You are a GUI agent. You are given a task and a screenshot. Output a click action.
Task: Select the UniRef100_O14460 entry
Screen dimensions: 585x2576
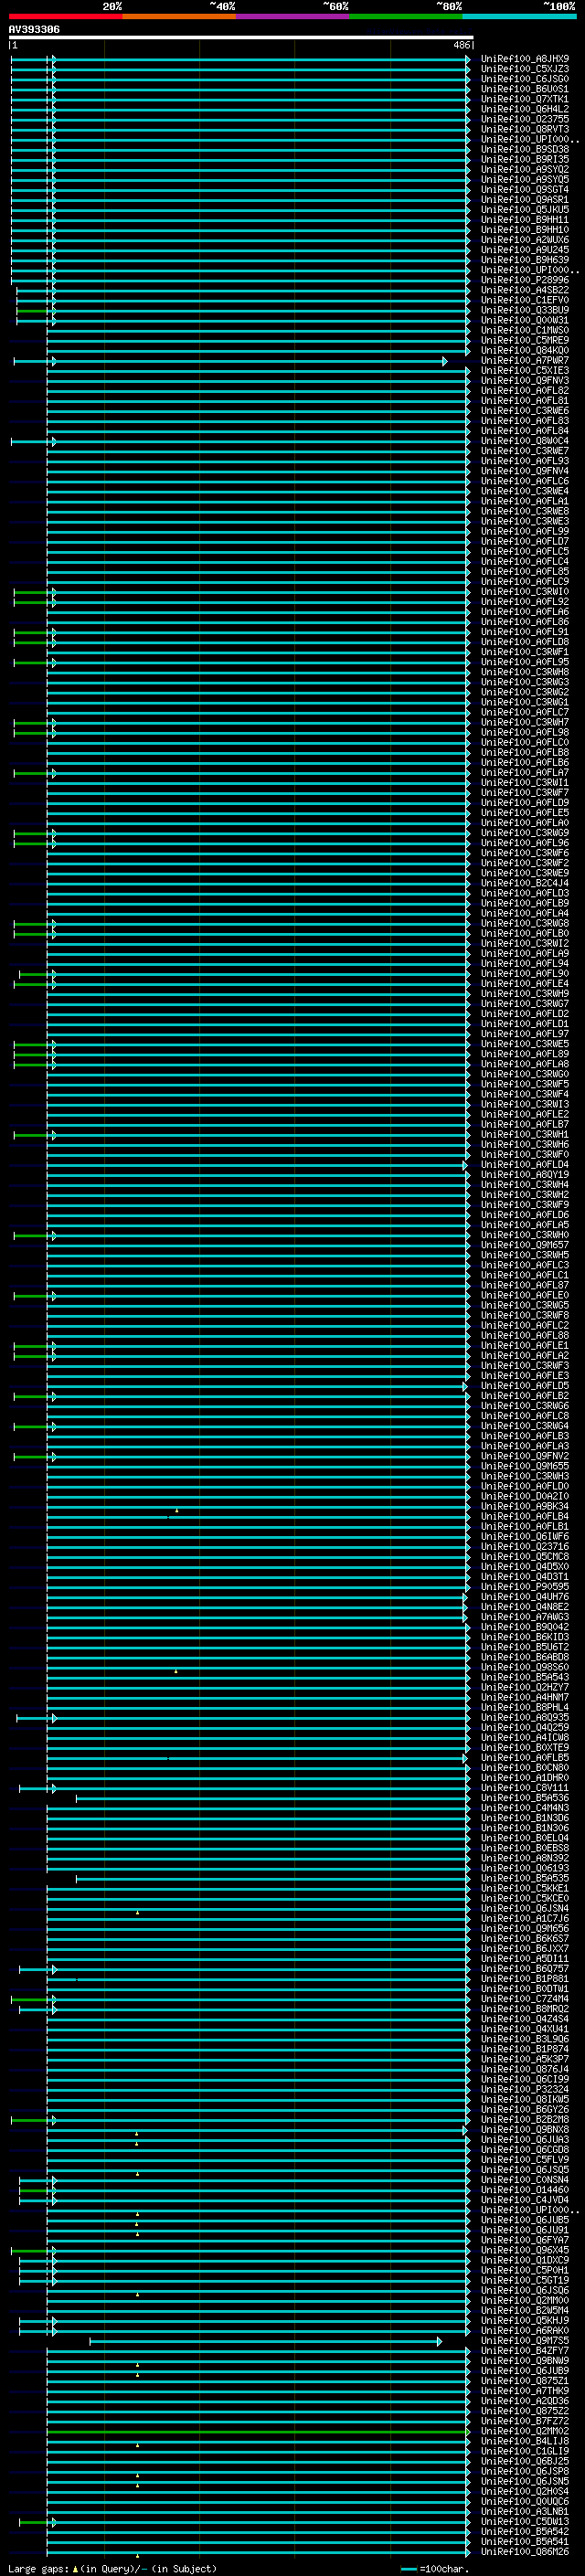tap(525, 2190)
